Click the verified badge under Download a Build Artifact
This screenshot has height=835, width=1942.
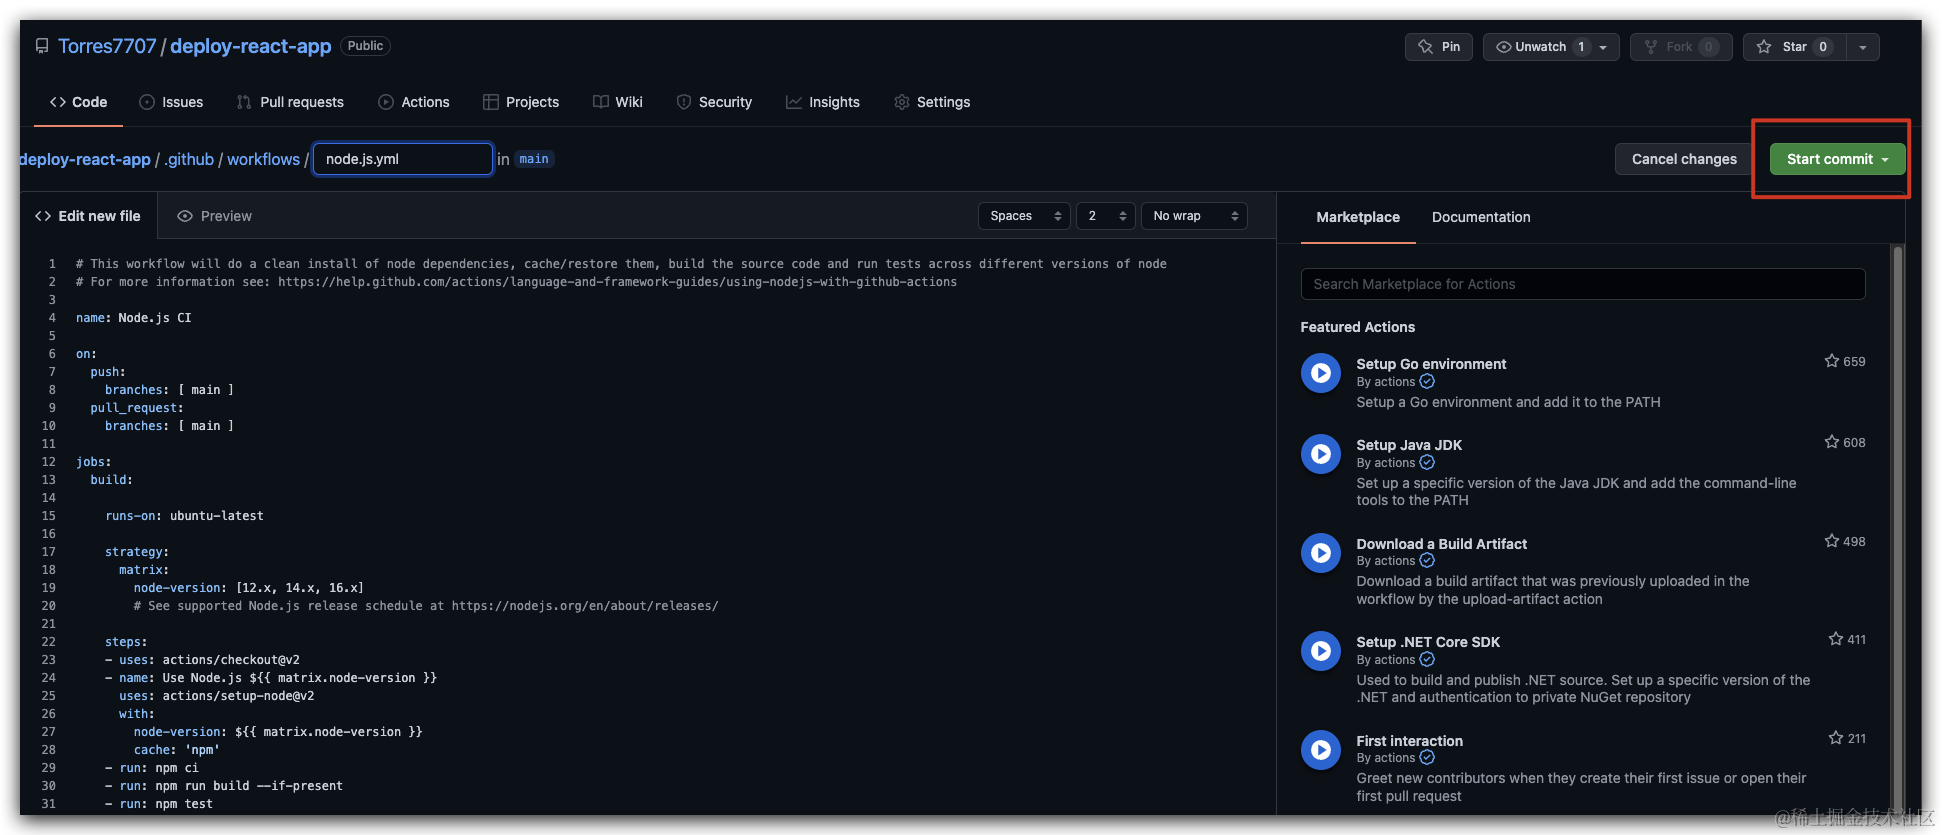click(x=1427, y=561)
